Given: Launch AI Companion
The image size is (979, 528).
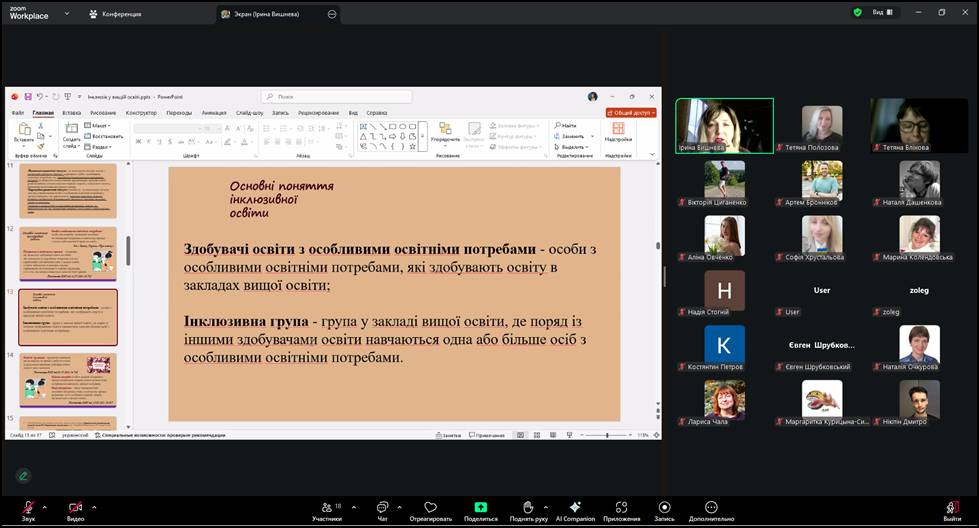Looking at the screenshot, I should pos(575,508).
